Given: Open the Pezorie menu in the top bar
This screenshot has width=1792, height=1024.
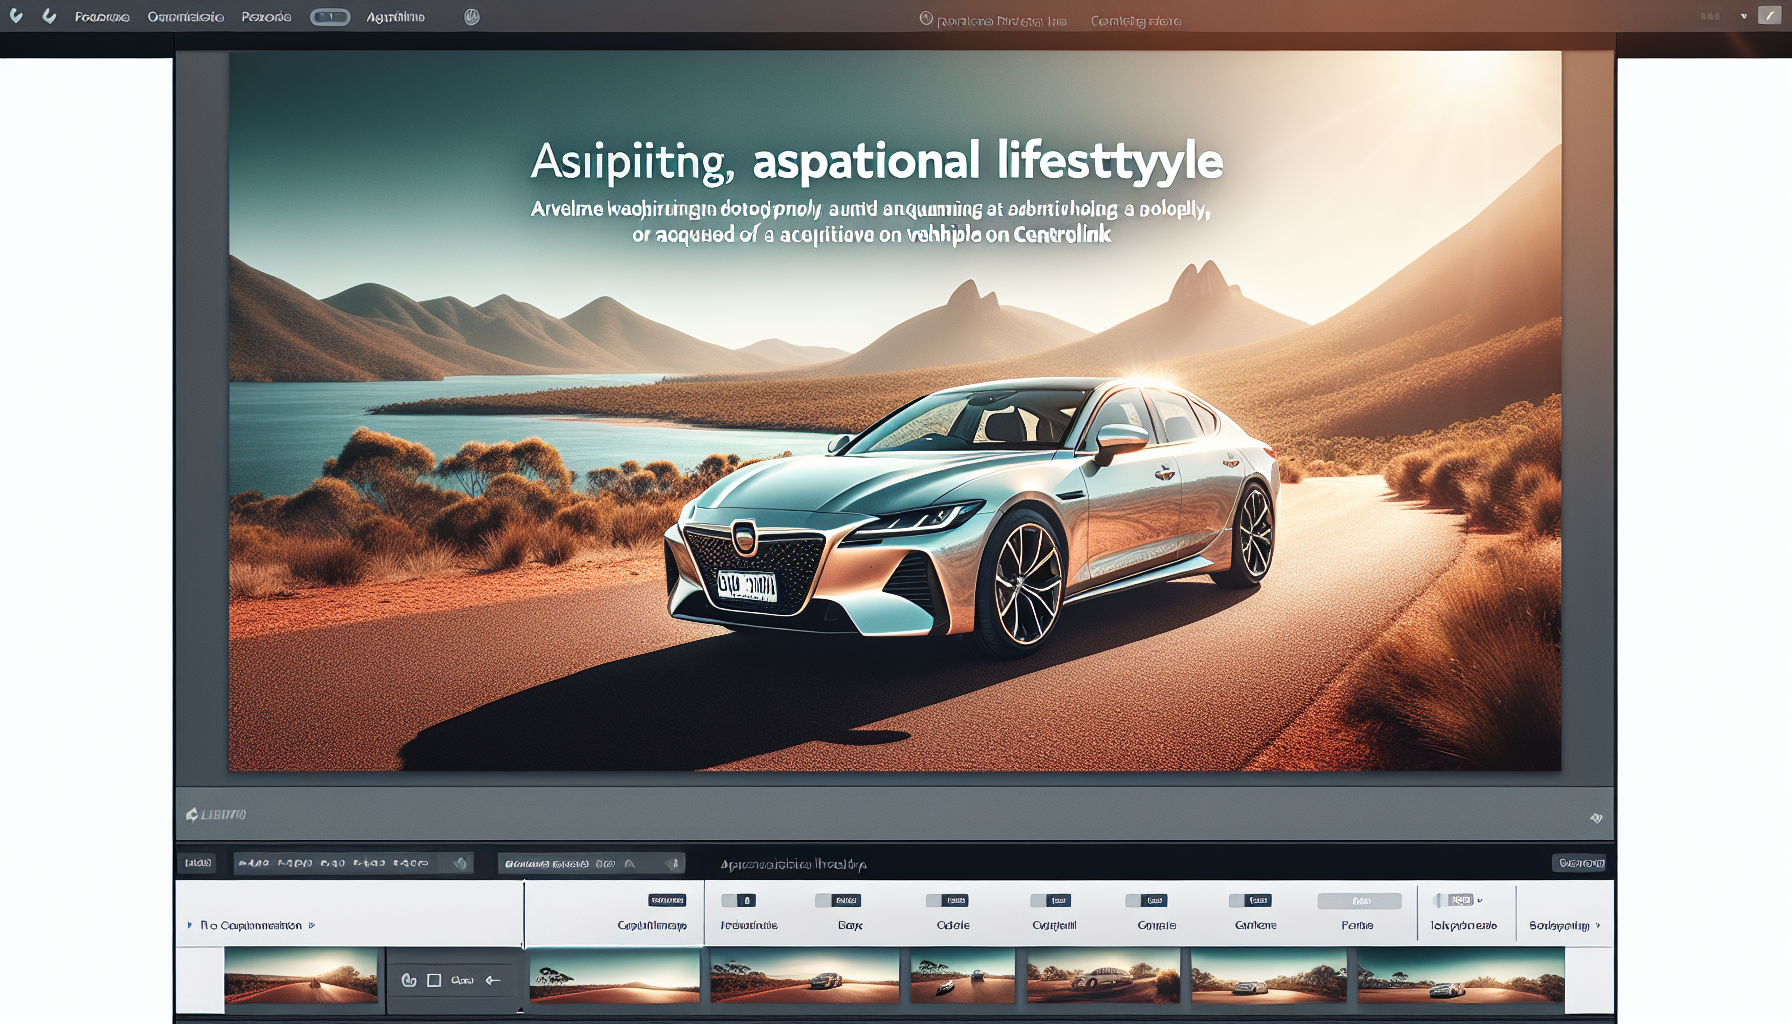Looking at the screenshot, I should (266, 17).
